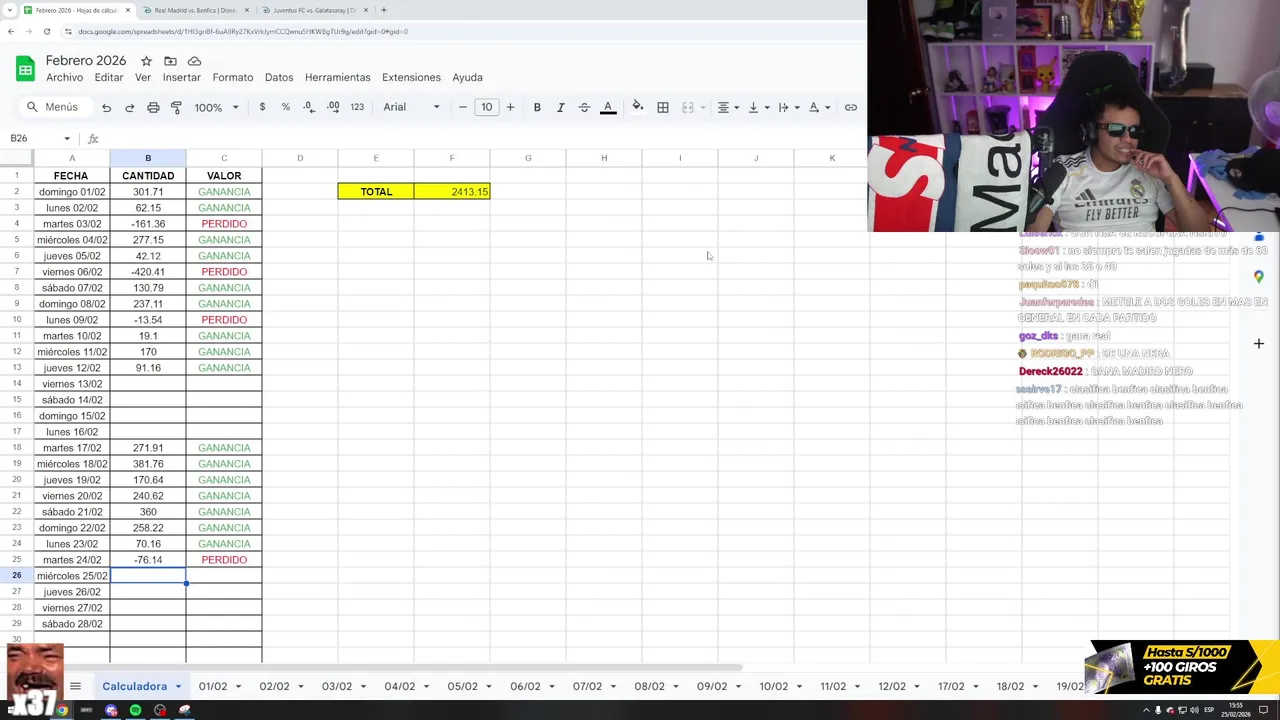Open Spotify from the taskbar
Viewport: 1280px width, 720px height.
coord(135,710)
